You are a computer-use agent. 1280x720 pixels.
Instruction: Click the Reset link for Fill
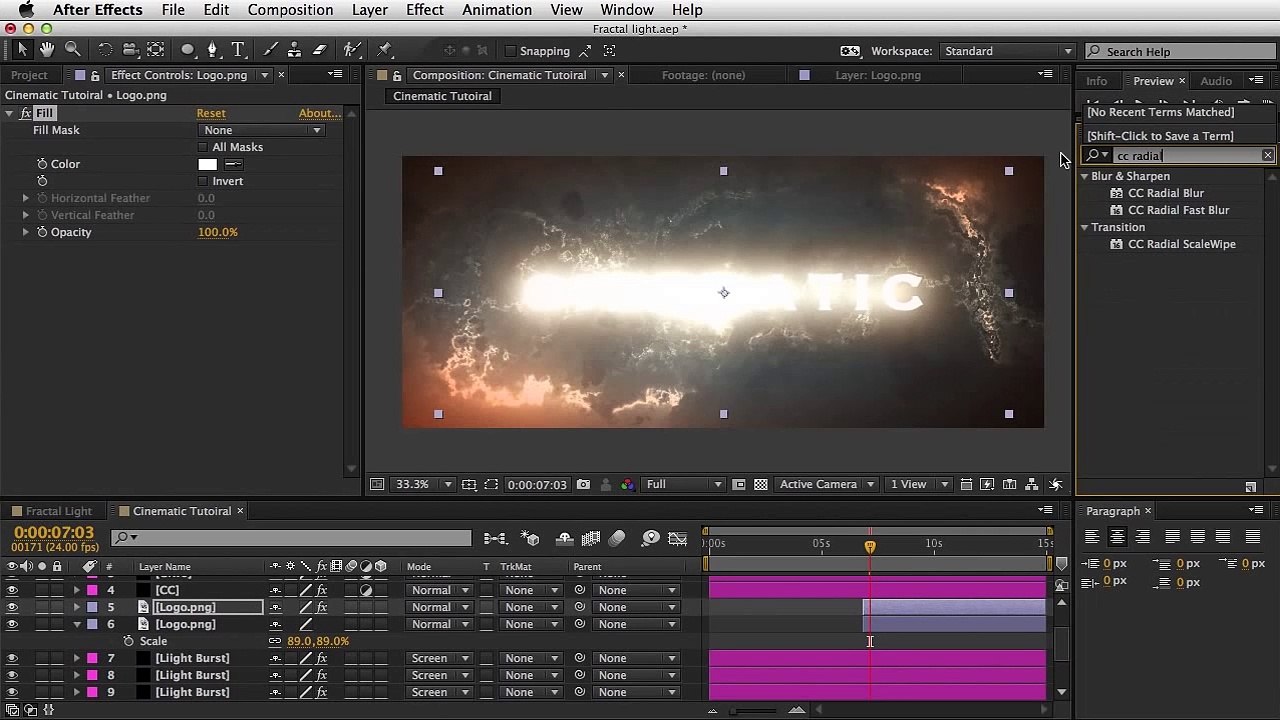click(x=211, y=113)
